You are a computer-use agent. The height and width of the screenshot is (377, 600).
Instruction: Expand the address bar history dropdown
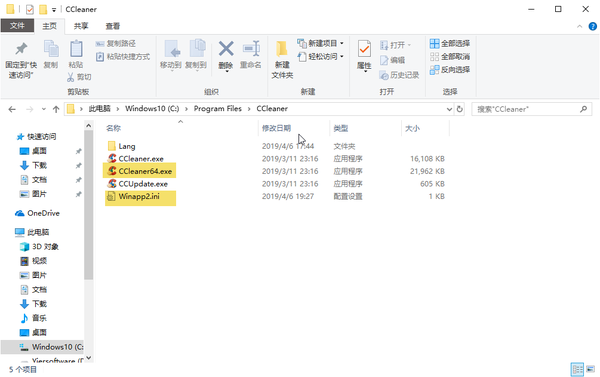coord(449,109)
